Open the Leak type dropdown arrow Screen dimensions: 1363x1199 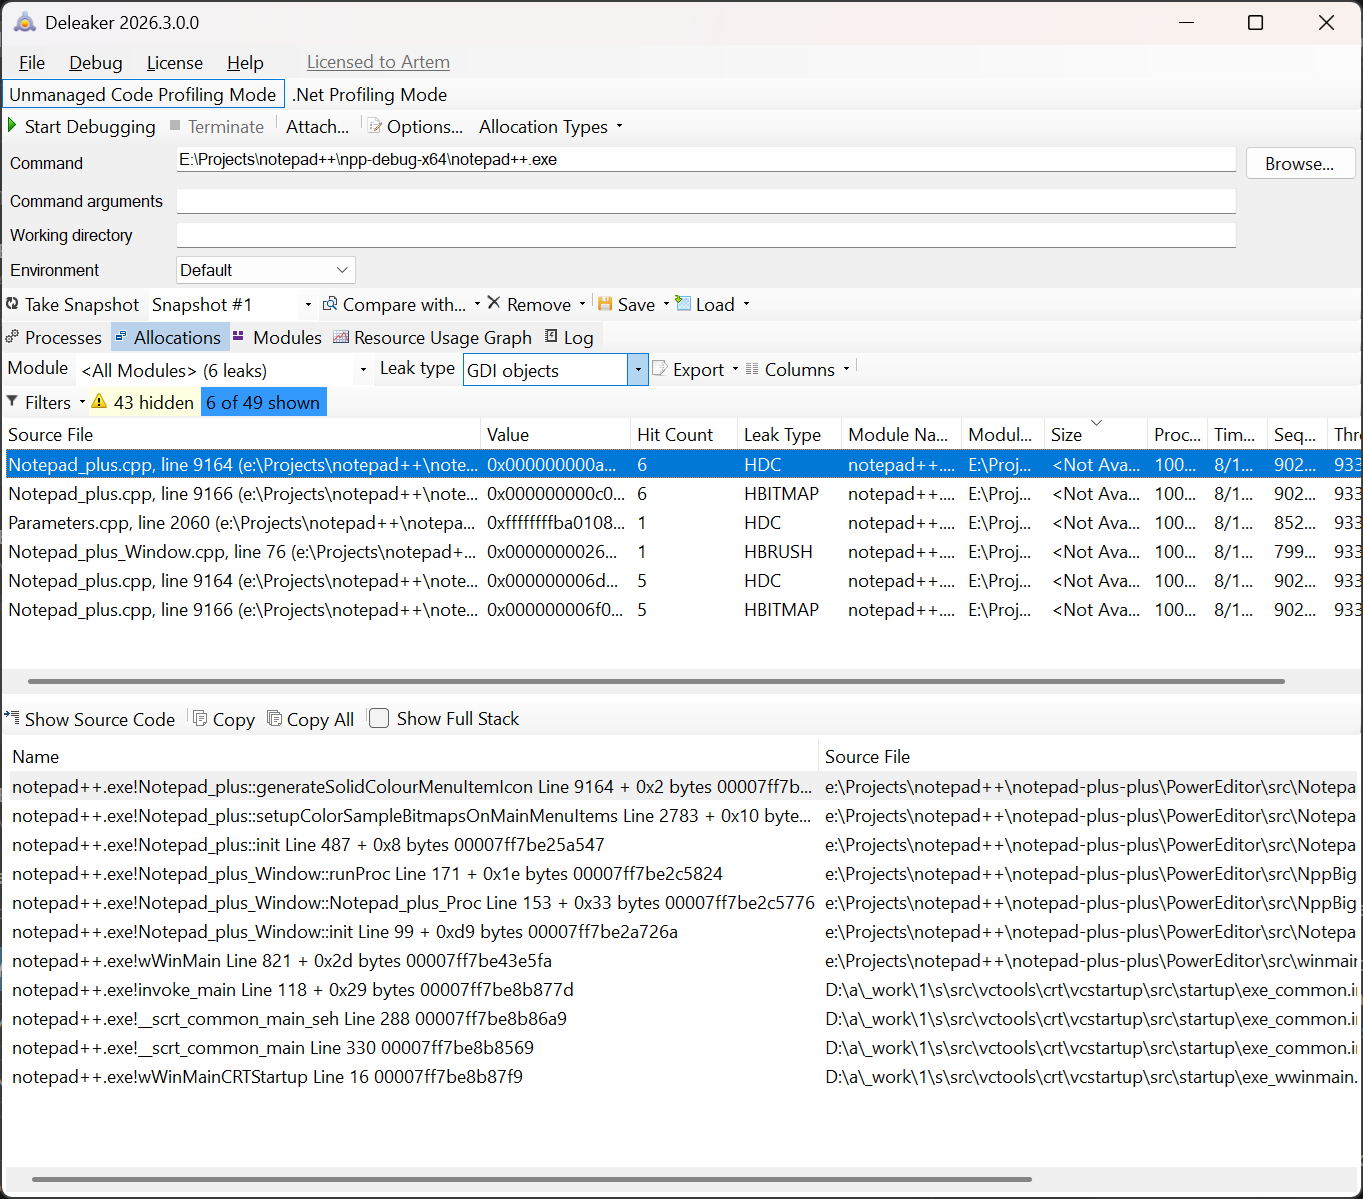637,370
